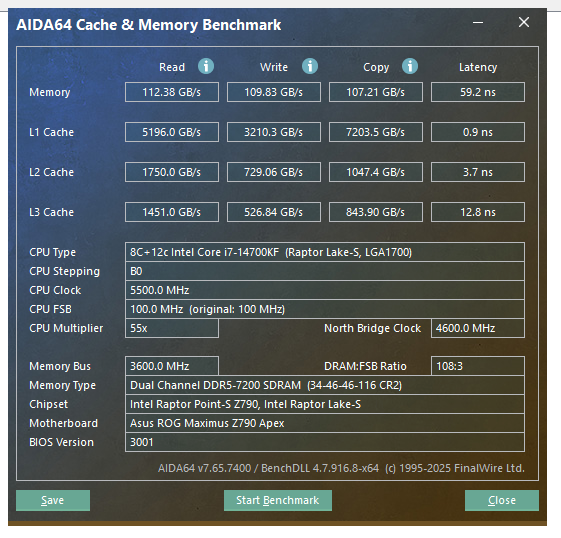Click the Memory Bus field 3600.0 MHz
The width and height of the screenshot is (561, 538).
coord(172,366)
